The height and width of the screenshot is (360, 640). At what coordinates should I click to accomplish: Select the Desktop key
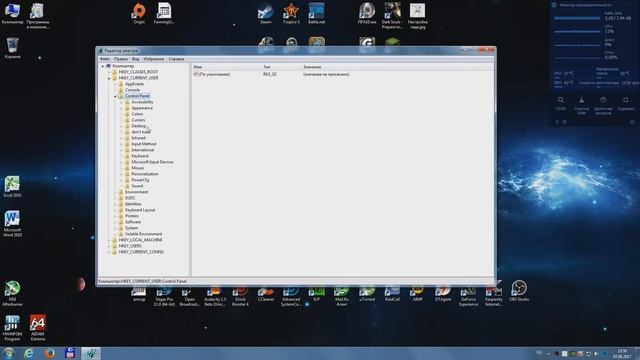(138, 126)
